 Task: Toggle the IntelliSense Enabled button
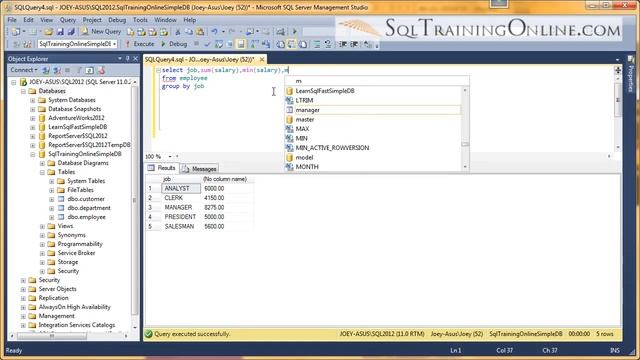pyautogui.click(x=241, y=44)
